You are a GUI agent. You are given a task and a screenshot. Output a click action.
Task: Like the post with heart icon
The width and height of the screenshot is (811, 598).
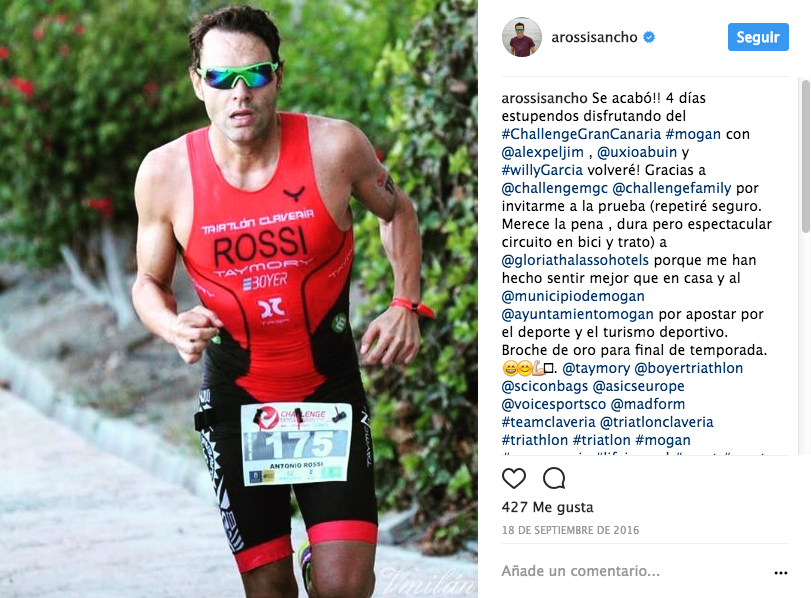(x=514, y=479)
